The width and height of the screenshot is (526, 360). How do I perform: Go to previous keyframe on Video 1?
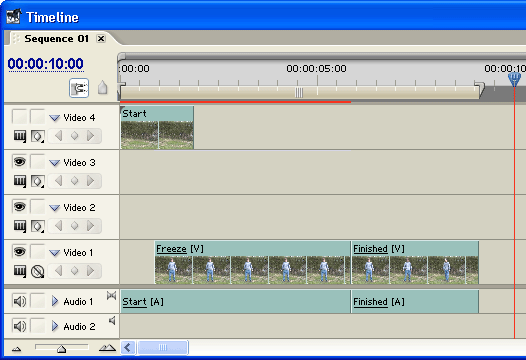(58, 271)
